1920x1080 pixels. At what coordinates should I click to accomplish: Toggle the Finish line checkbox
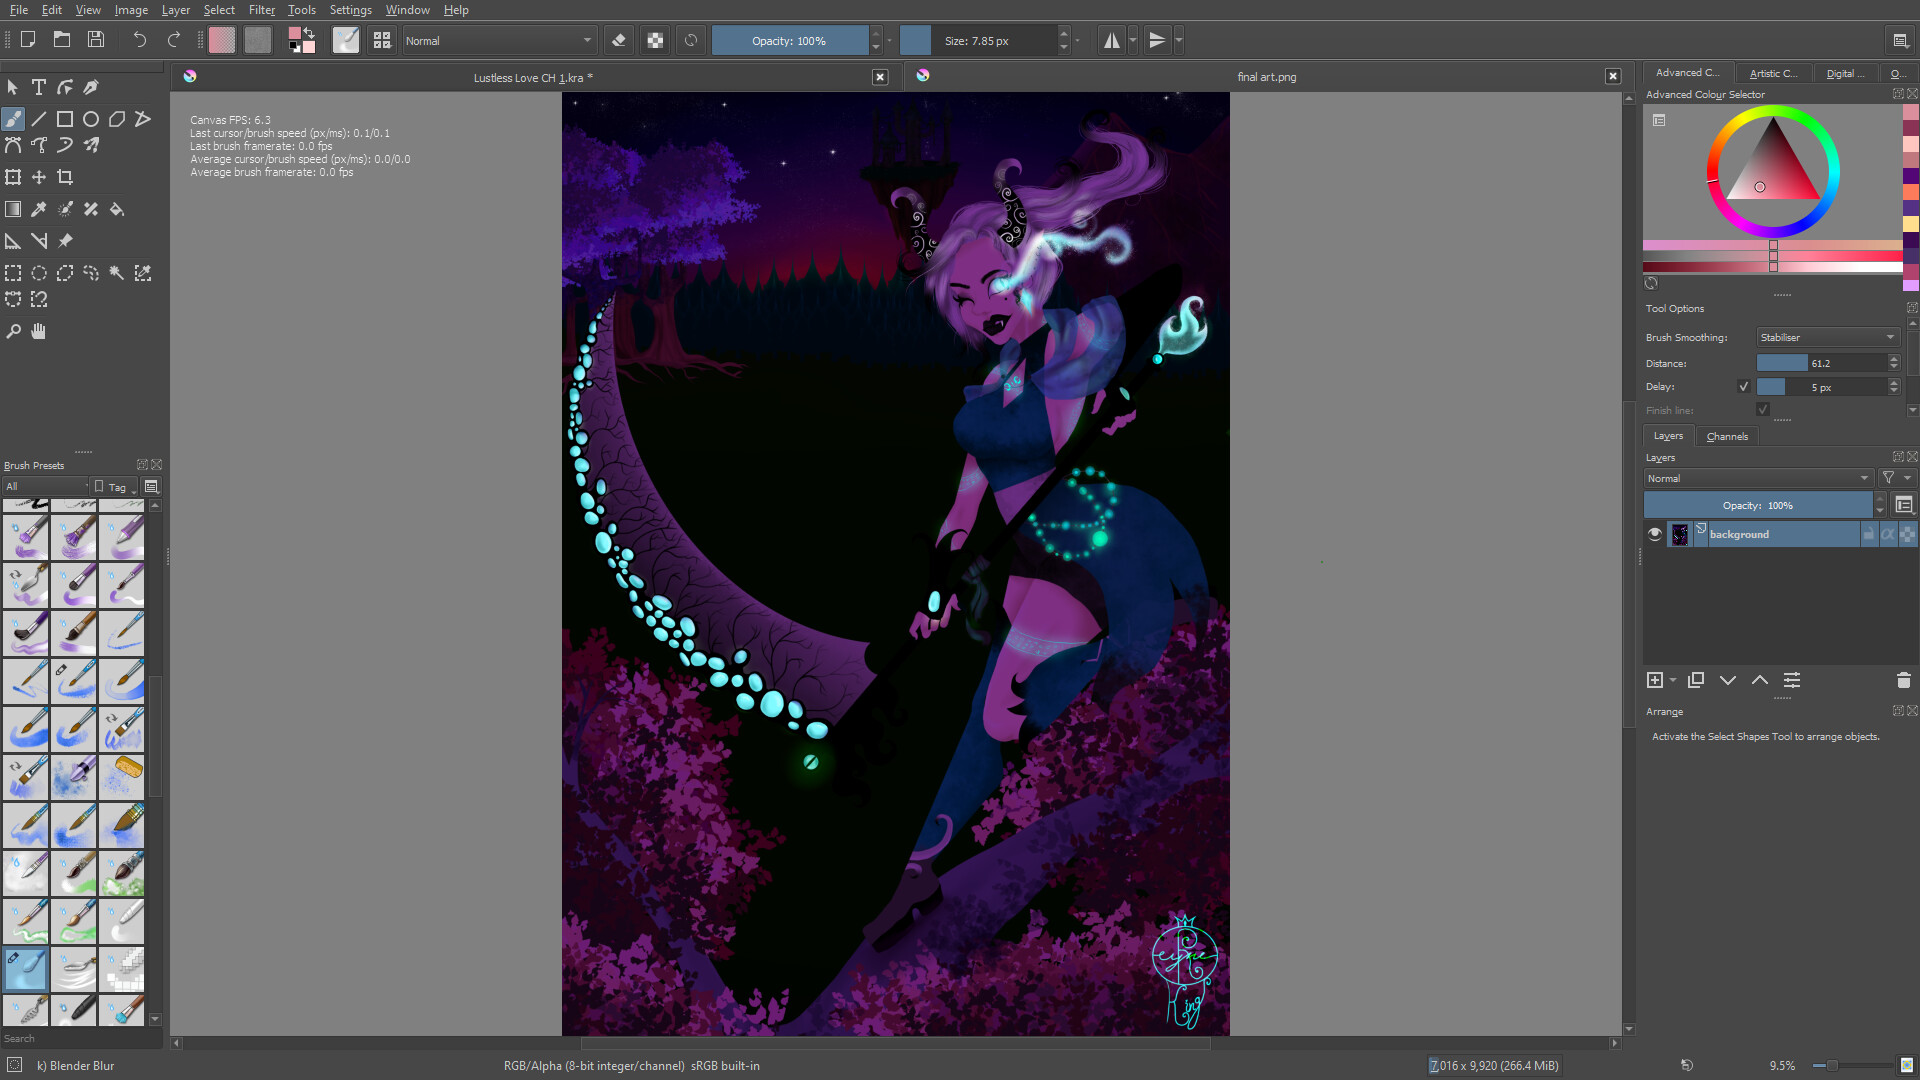[1763, 410]
